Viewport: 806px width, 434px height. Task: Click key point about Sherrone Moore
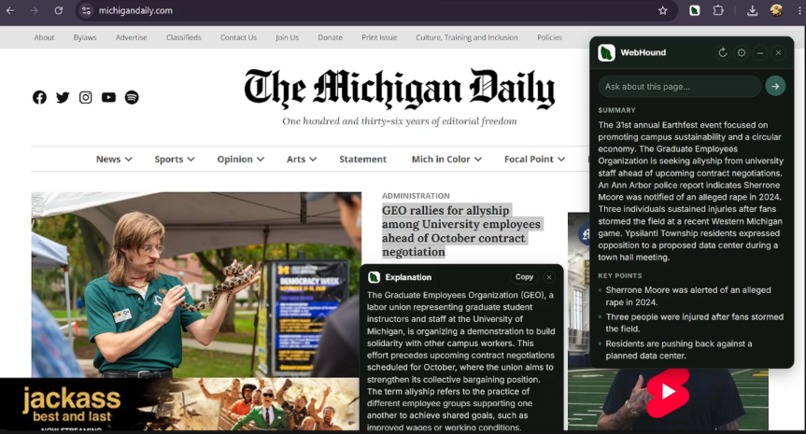pos(688,296)
